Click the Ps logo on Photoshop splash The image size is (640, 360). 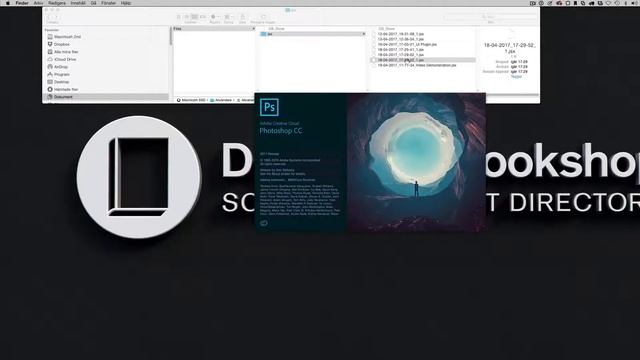click(269, 107)
